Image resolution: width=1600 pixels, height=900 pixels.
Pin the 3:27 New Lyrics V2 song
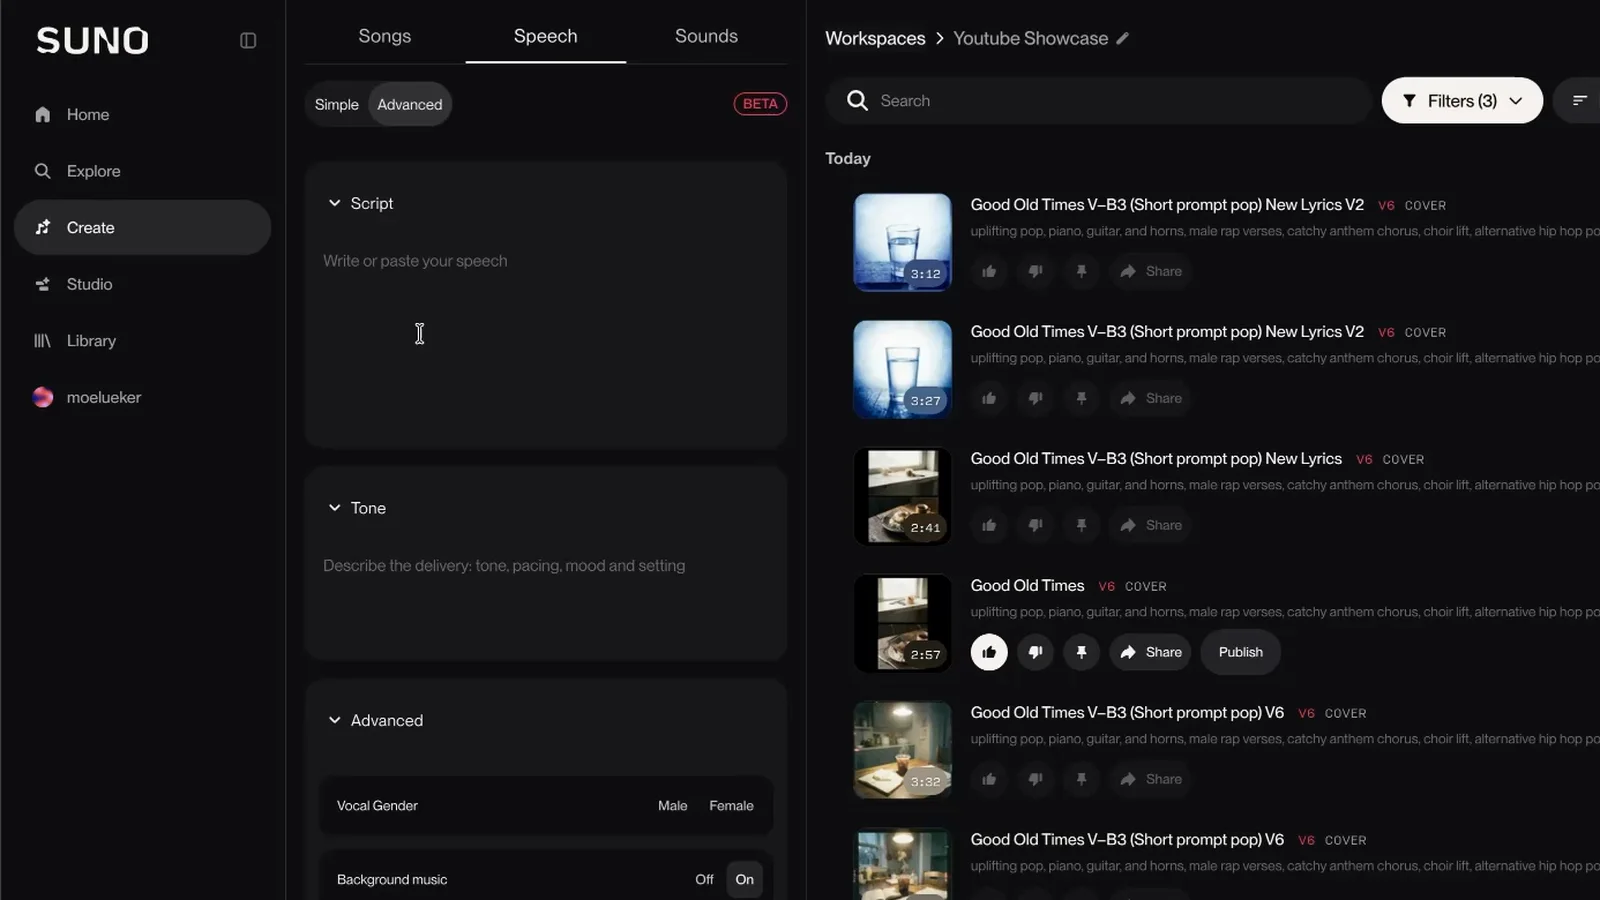click(1081, 399)
